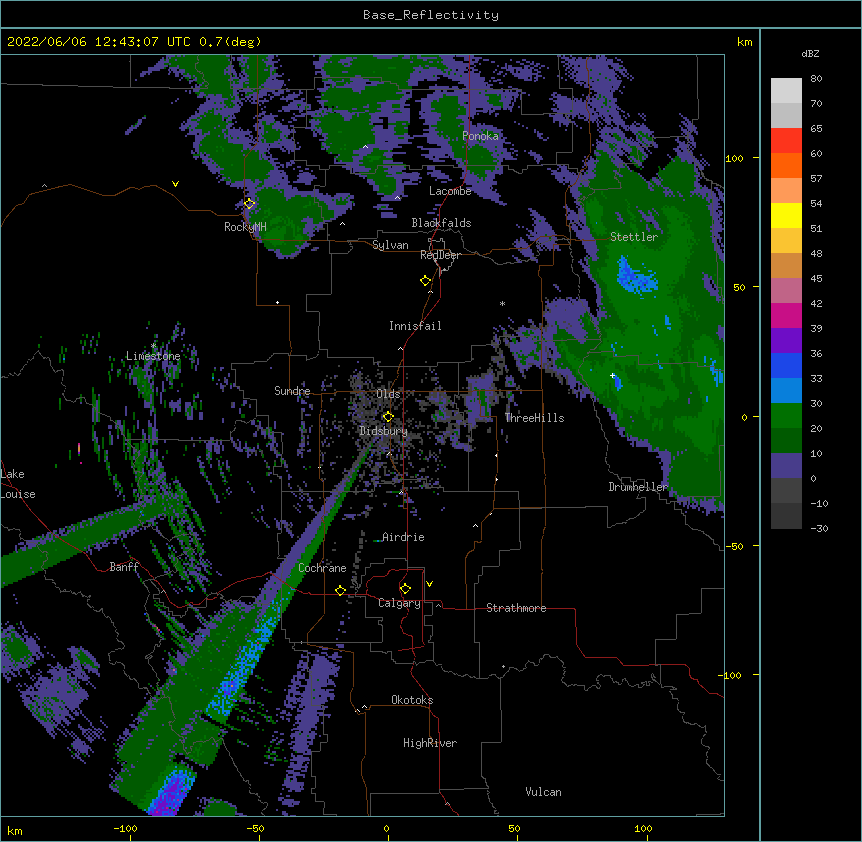The width and height of the screenshot is (862, 842).
Task: Click the 0 tick on the horizontal axis
Action: point(386,828)
